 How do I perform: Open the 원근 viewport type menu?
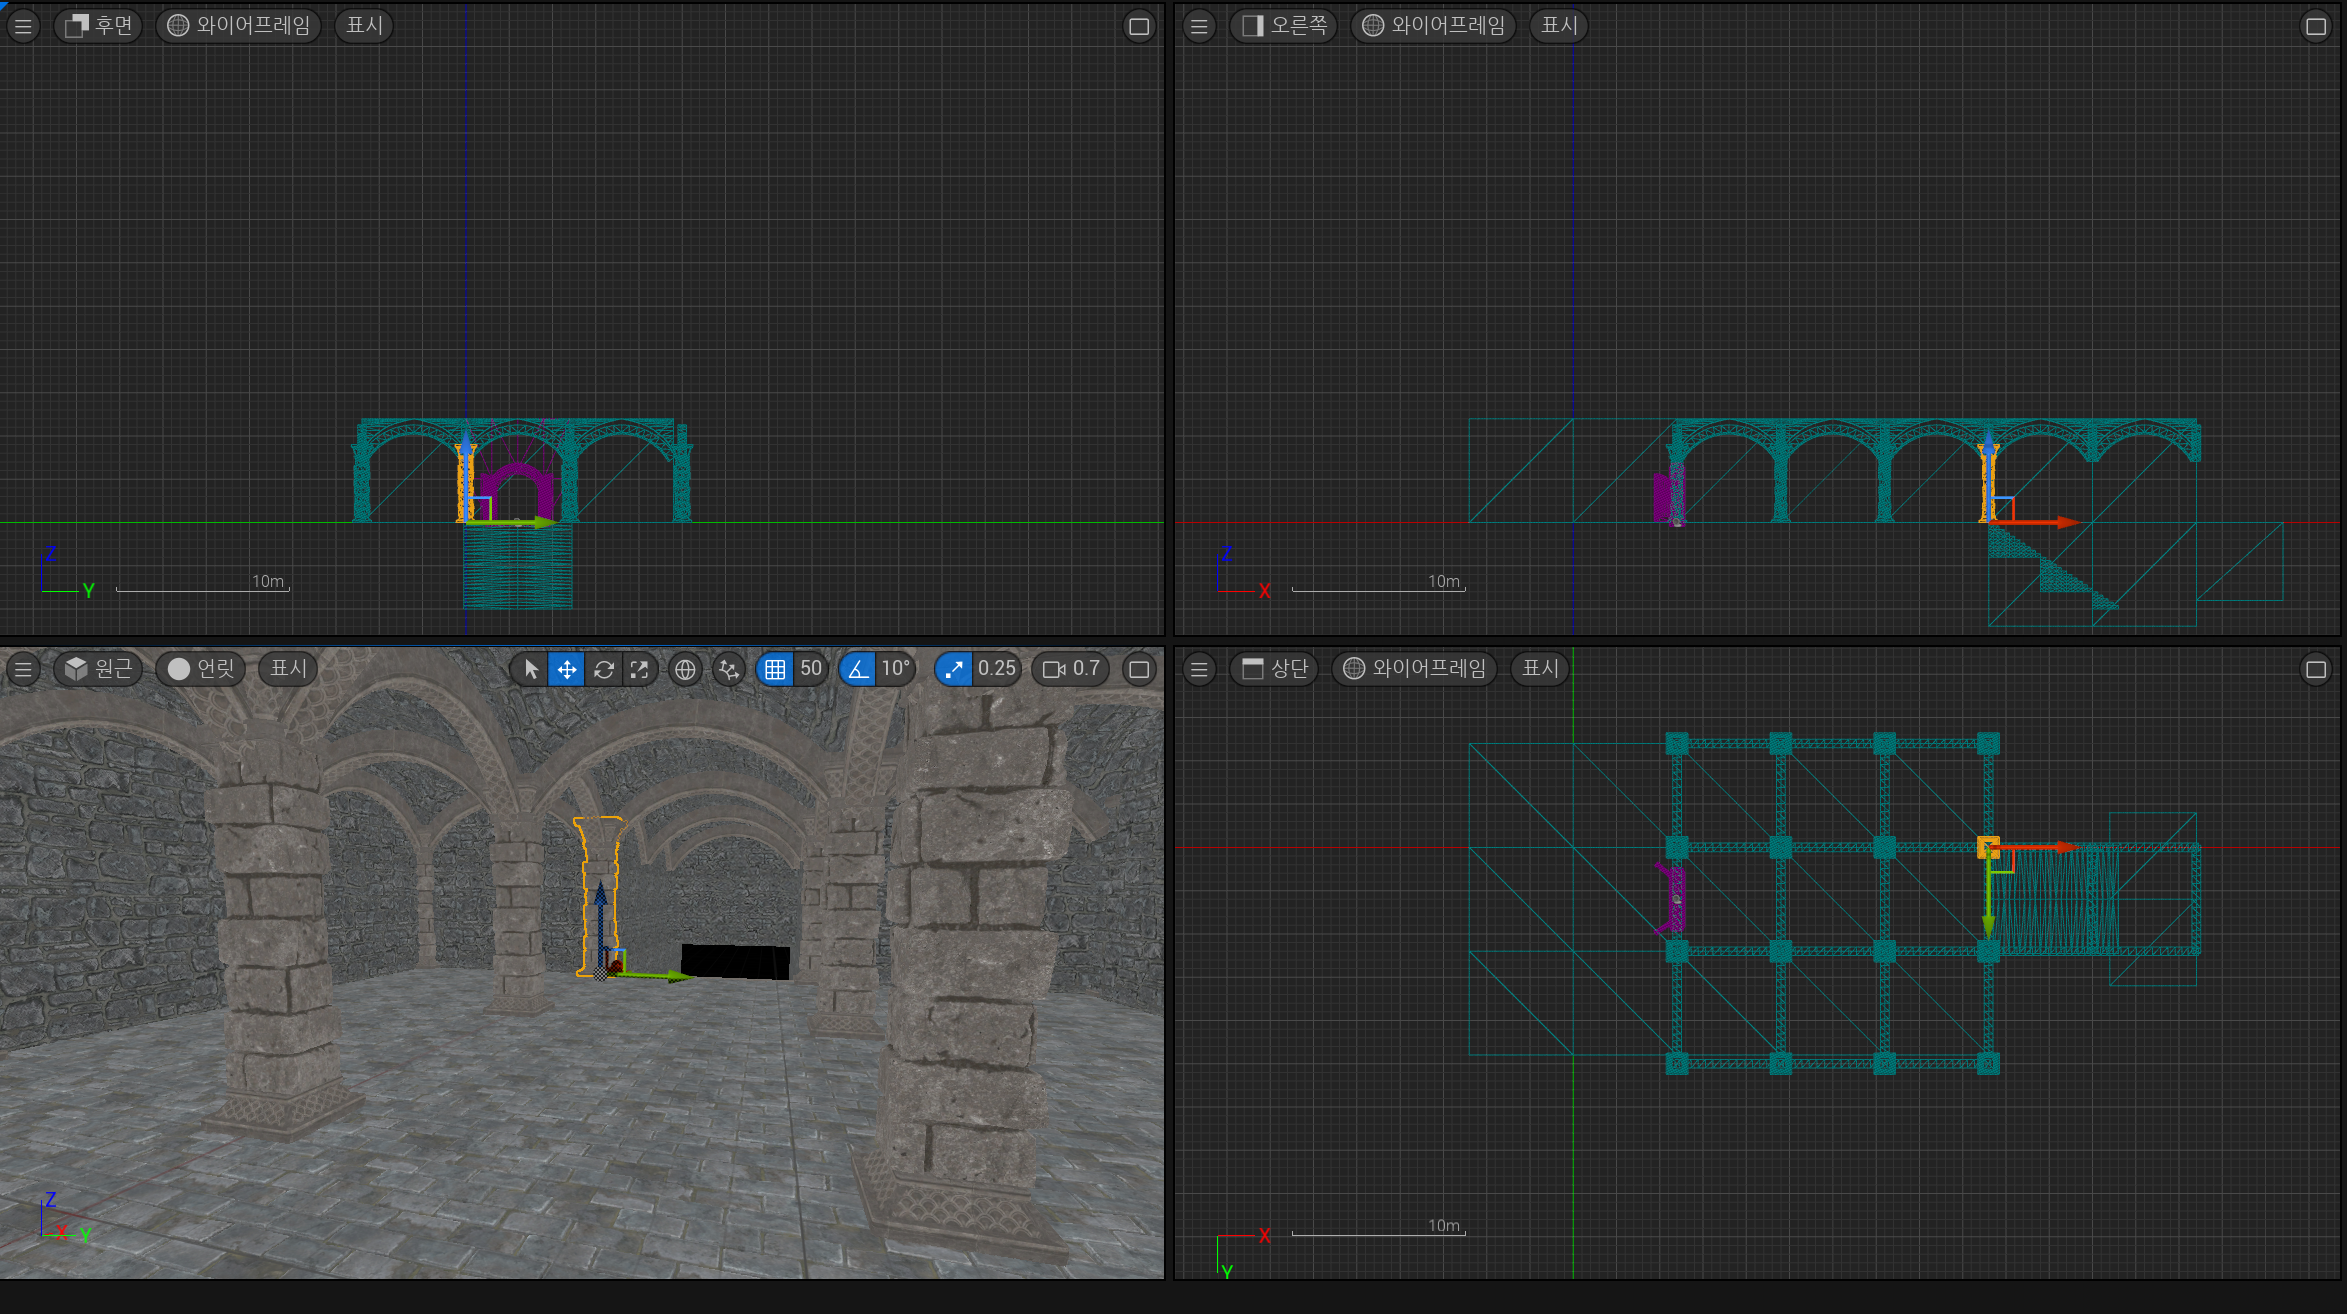click(99, 669)
